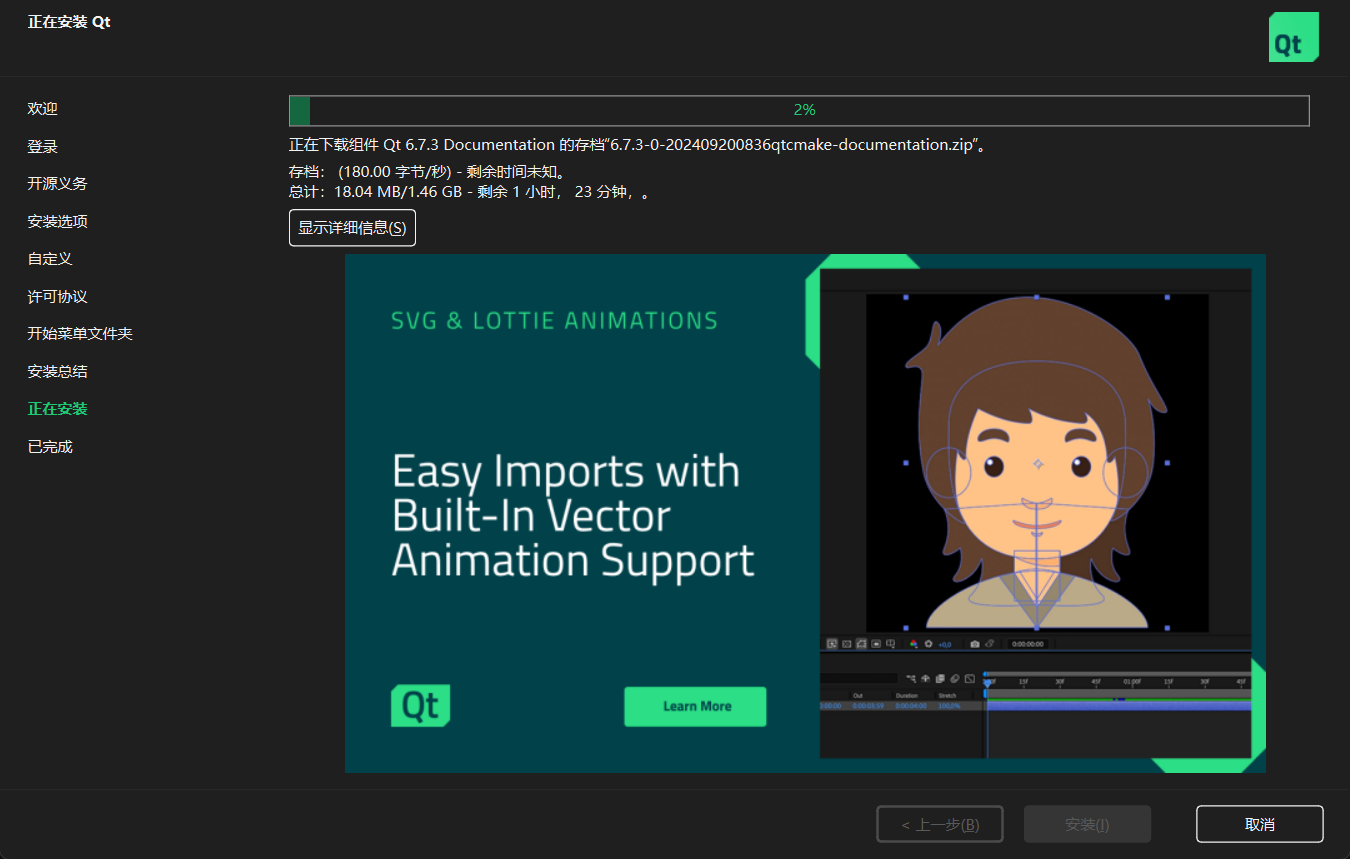The height and width of the screenshot is (859, 1350).
Task: Select the 欢迎 step in sidebar
Action: tap(43, 109)
